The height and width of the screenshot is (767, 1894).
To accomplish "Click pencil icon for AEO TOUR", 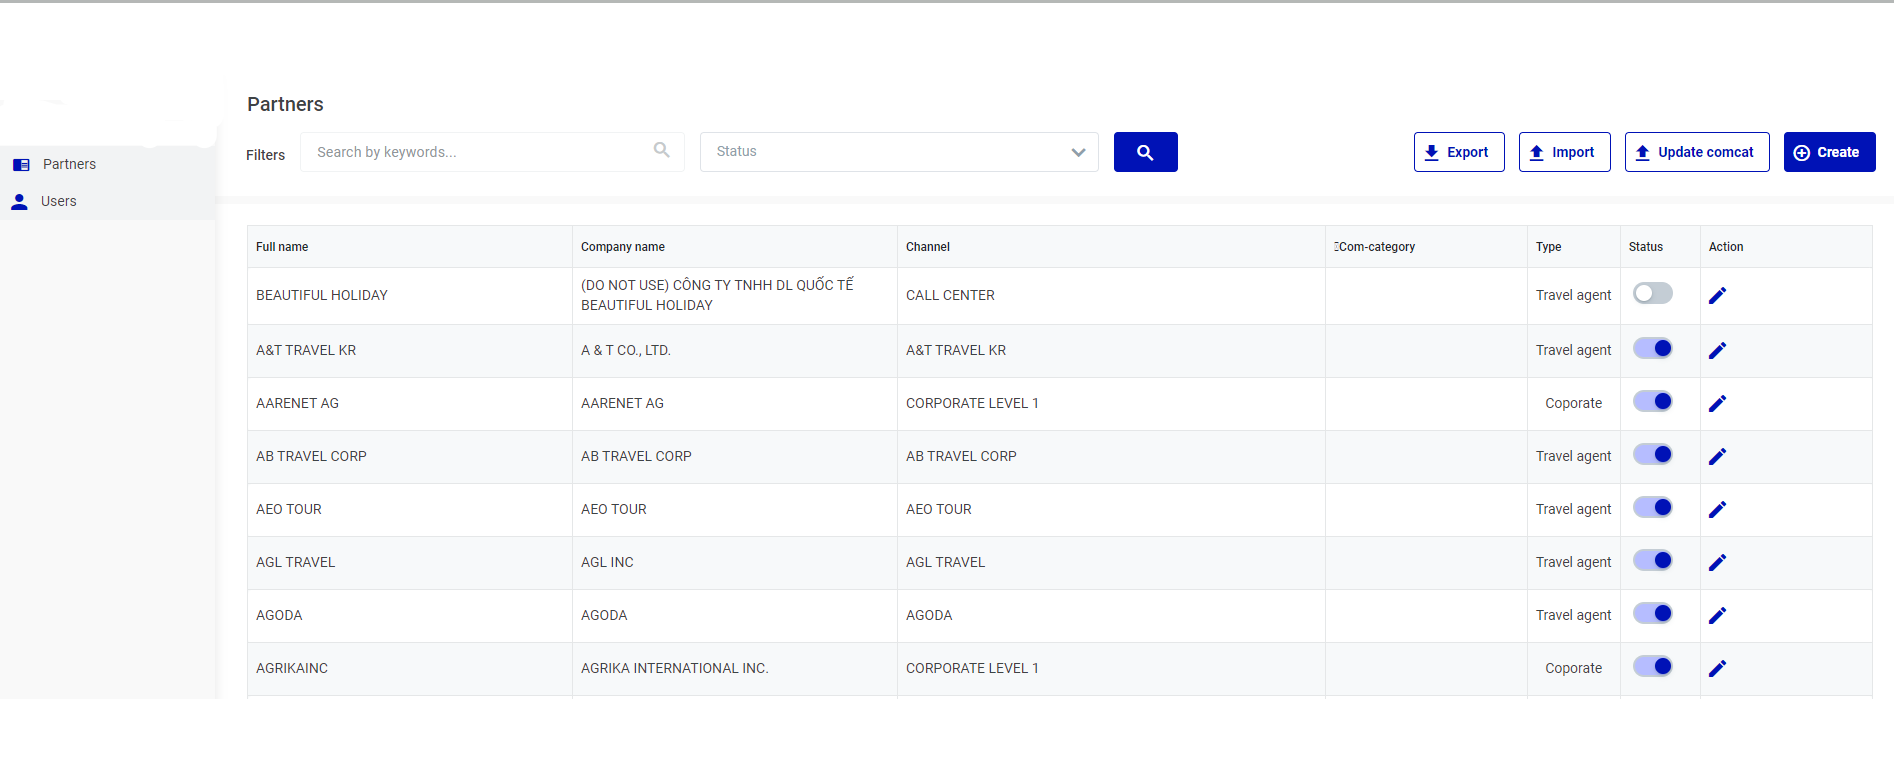I will click(x=1717, y=510).
